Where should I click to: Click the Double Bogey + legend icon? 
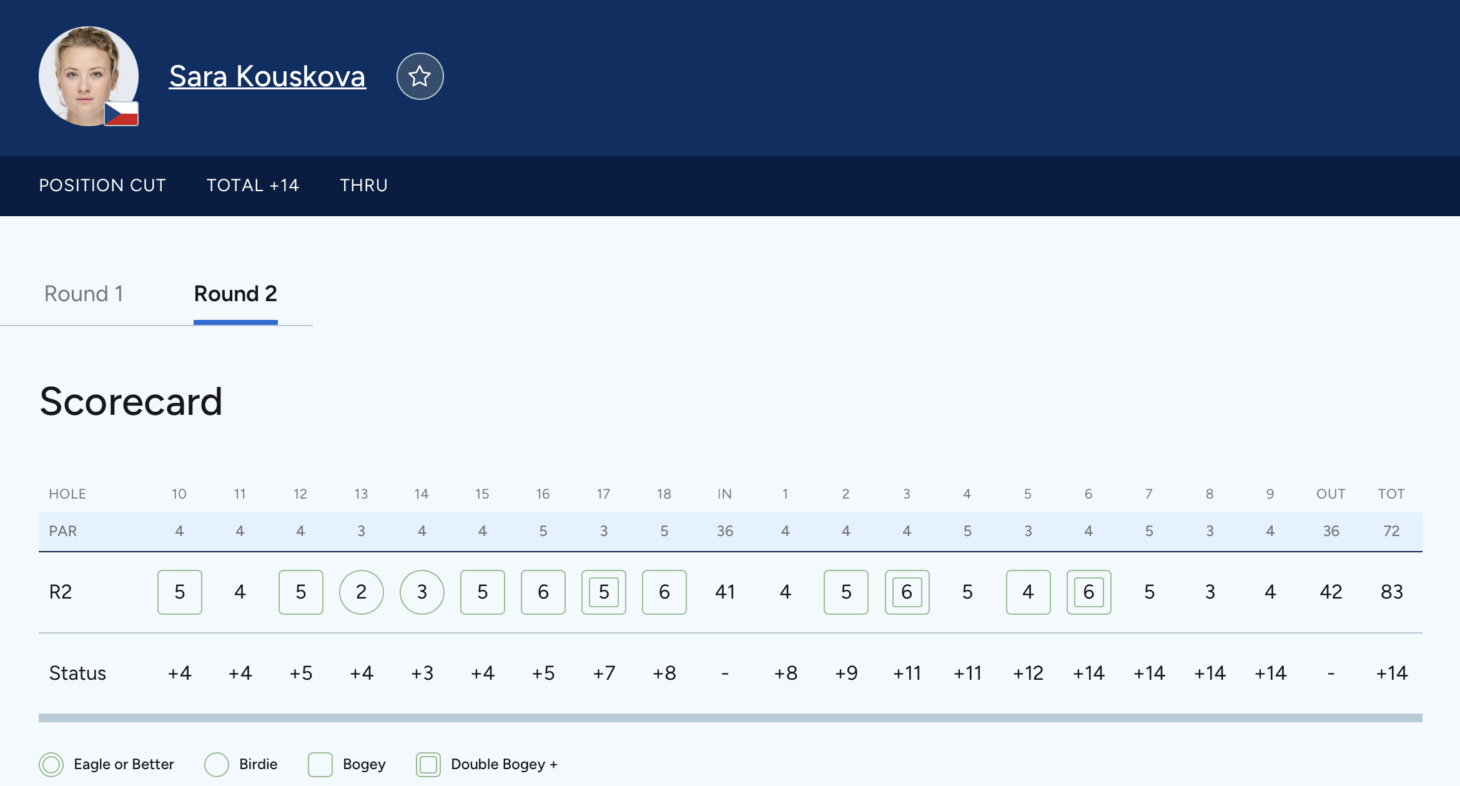pyautogui.click(x=428, y=765)
